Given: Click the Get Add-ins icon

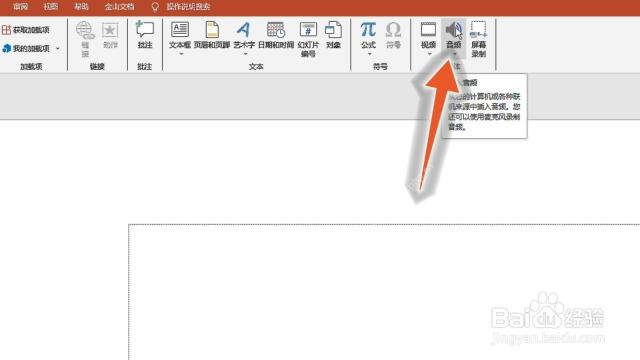Looking at the screenshot, I should coord(6,30).
